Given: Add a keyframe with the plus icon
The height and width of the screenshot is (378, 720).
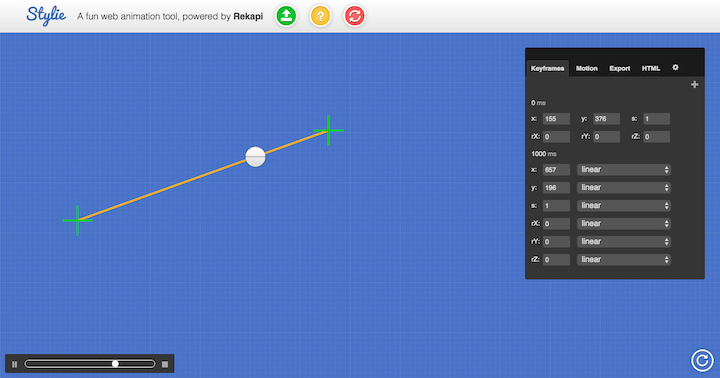Looking at the screenshot, I should pos(694,85).
